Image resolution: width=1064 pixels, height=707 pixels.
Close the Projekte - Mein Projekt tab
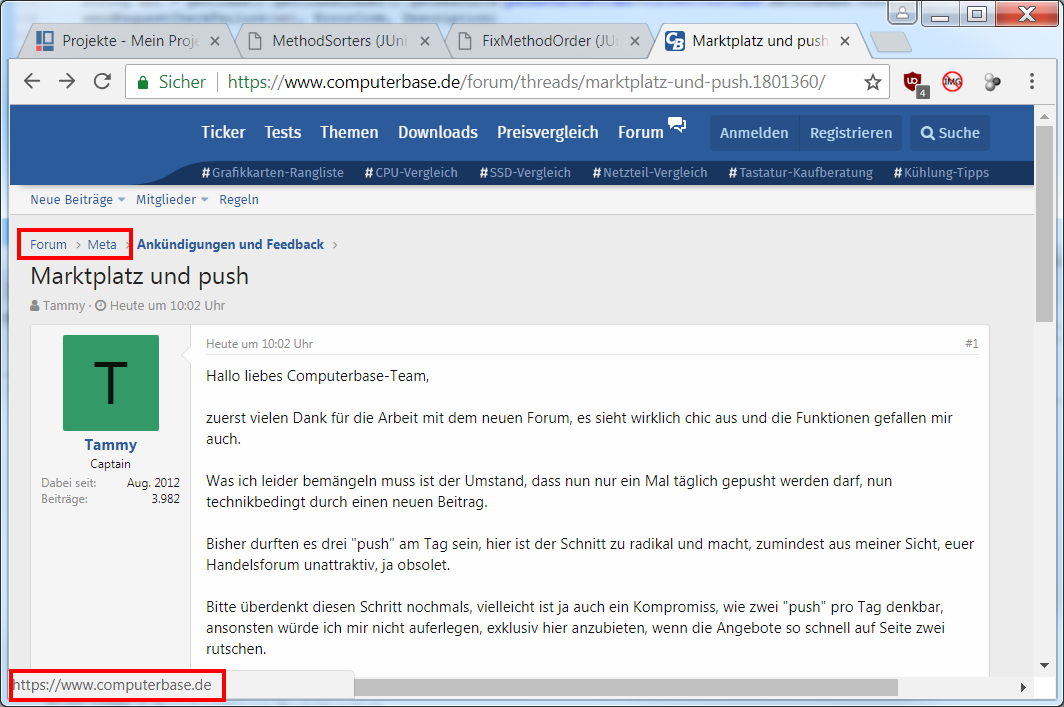click(215, 41)
